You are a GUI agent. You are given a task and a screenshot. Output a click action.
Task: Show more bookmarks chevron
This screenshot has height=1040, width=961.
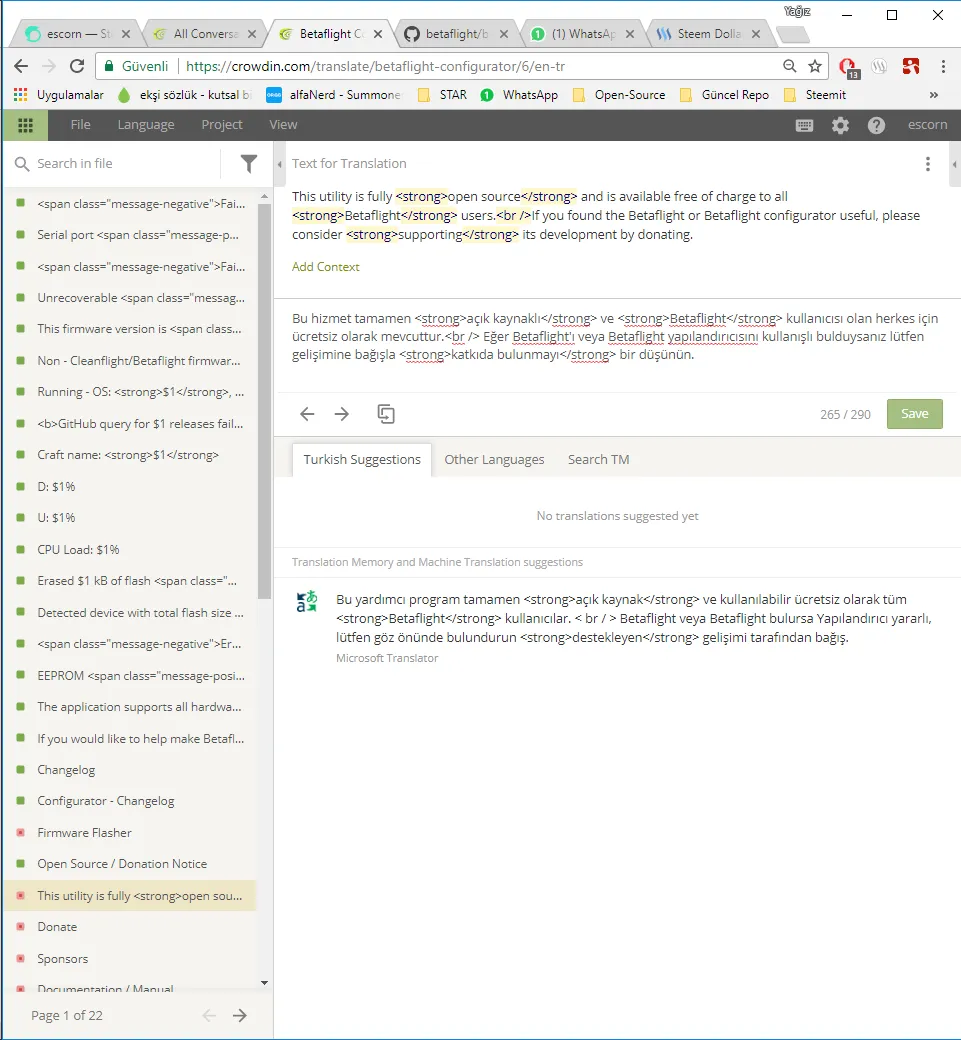(x=933, y=95)
